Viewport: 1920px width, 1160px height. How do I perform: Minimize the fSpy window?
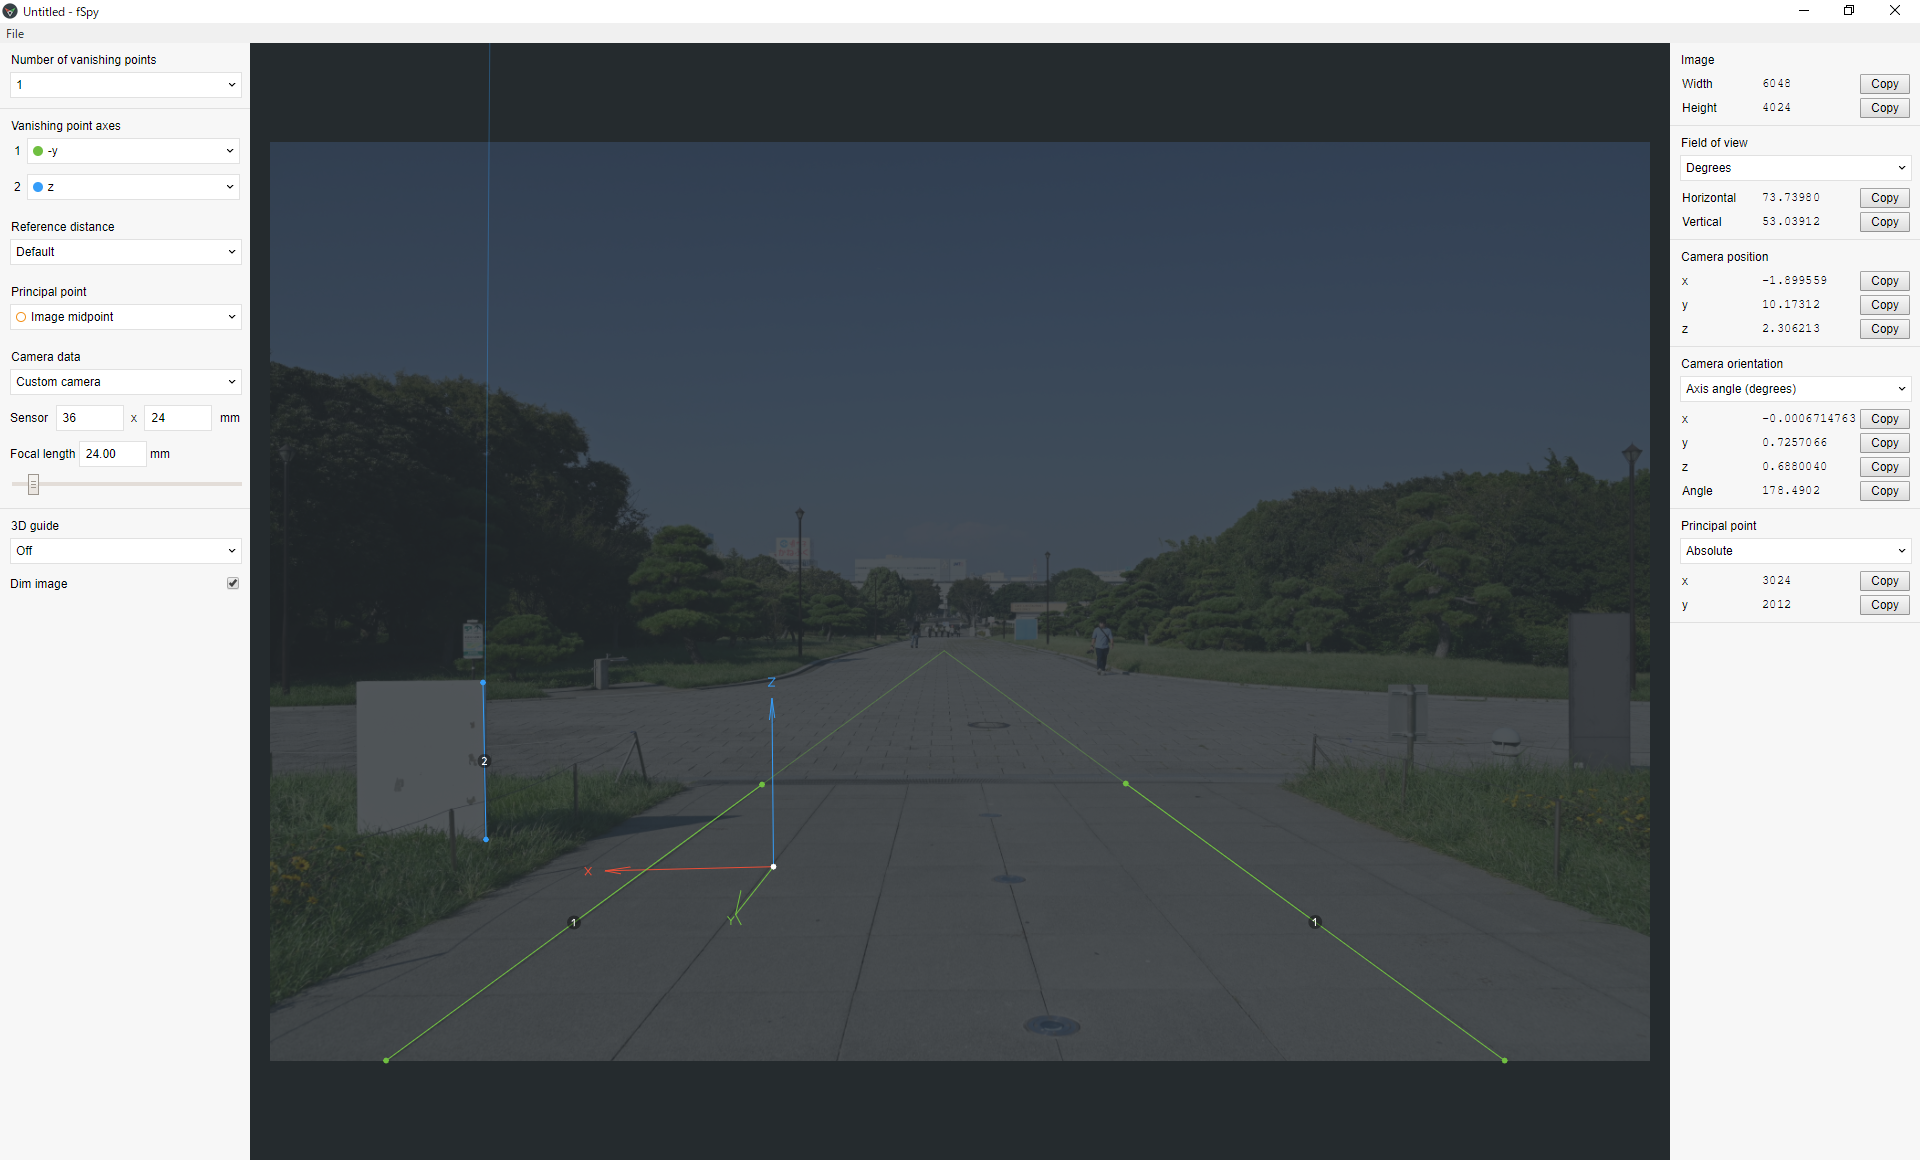point(1804,11)
